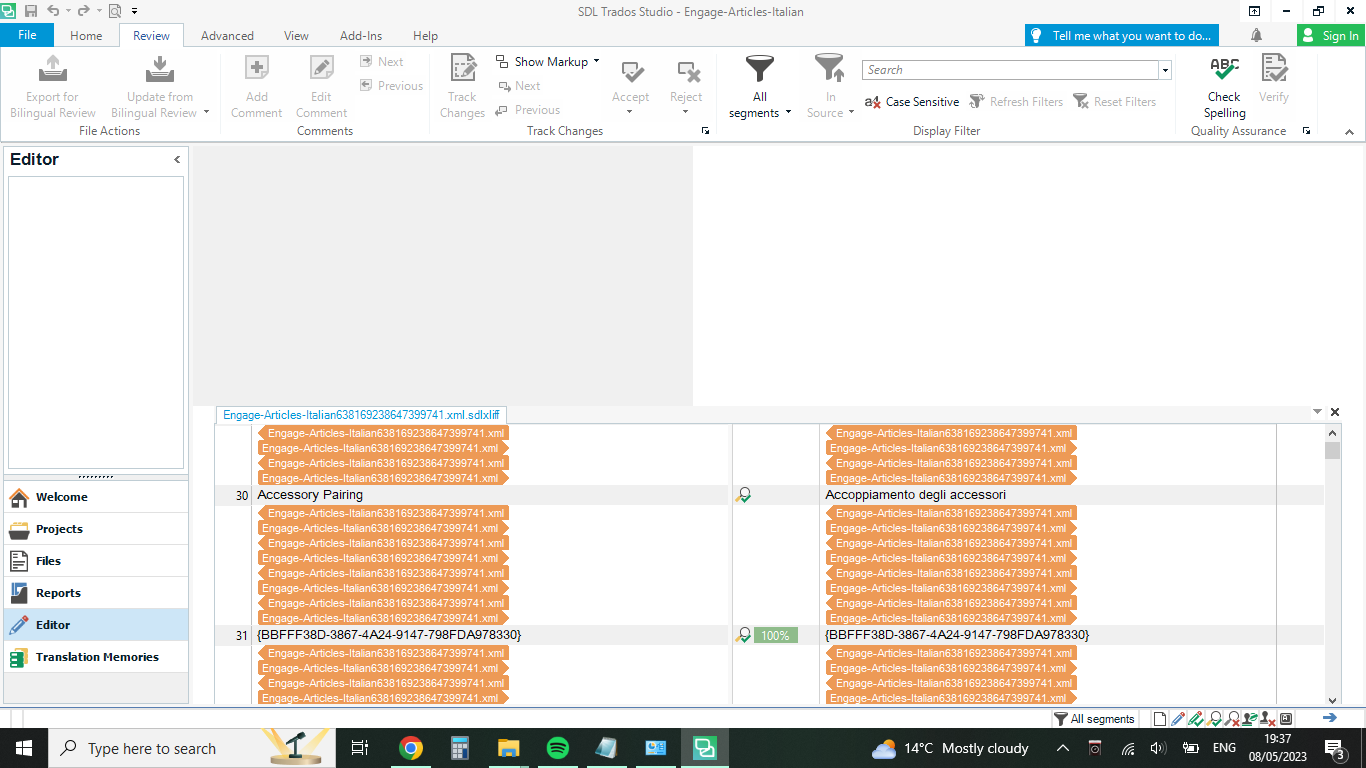
Task: Click segment 30 translation status icon
Action: point(743,495)
